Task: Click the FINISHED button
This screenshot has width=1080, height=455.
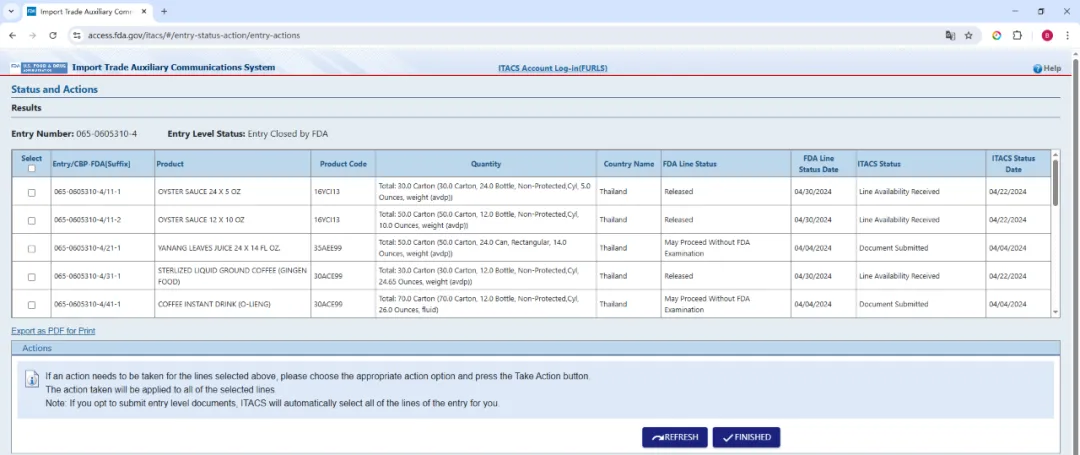Action: (x=746, y=437)
